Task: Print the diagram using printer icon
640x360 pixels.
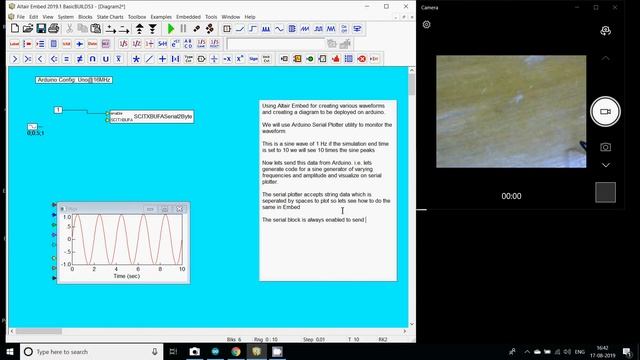Action: pos(54,29)
